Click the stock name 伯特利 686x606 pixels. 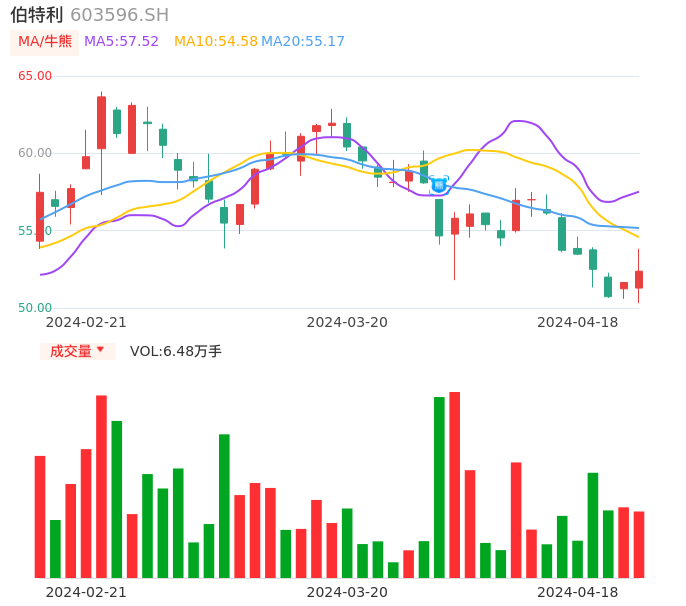click(x=37, y=15)
